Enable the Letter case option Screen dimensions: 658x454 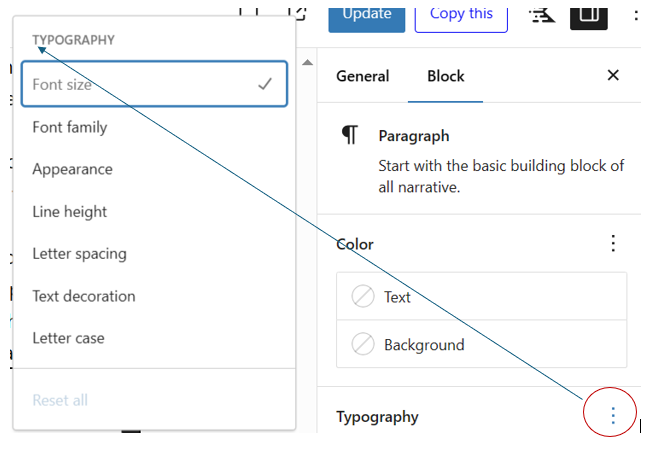[154, 338]
